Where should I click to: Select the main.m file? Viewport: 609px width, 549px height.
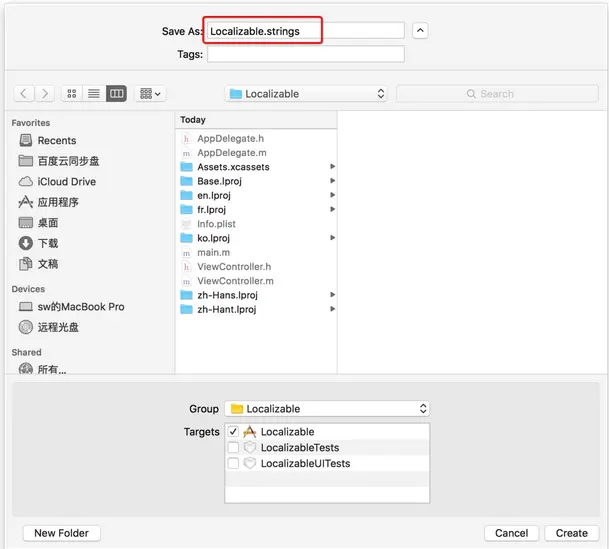206,253
